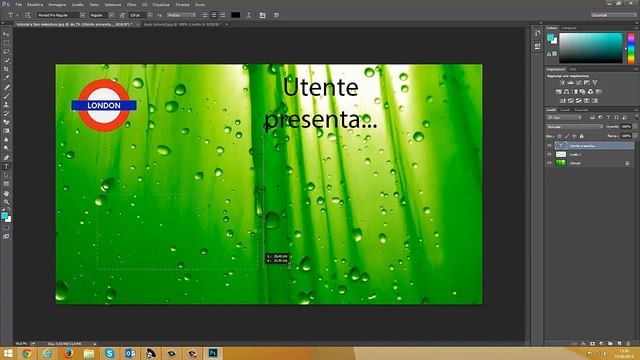Screen dimensions: 640x360
Task: Hide the Sfondo layer
Action: click(549, 163)
